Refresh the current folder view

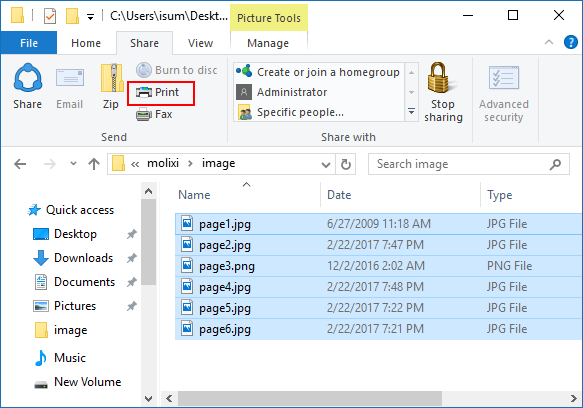click(x=346, y=164)
